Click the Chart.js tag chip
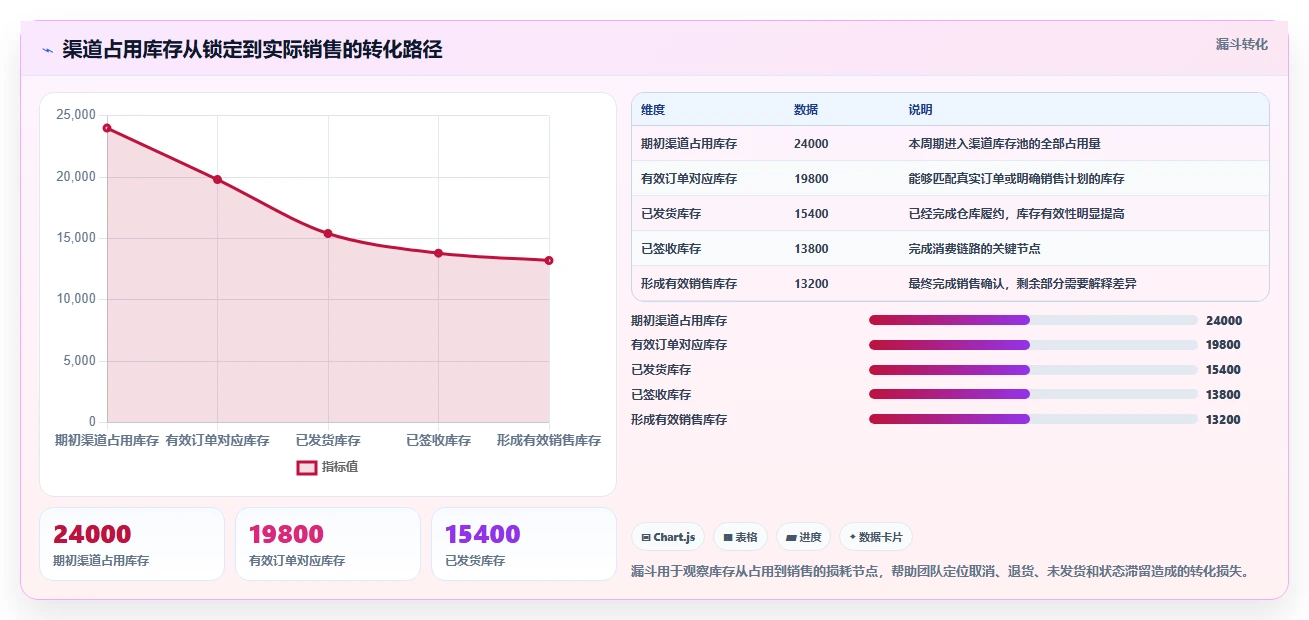The image size is (1309, 620). click(668, 537)
